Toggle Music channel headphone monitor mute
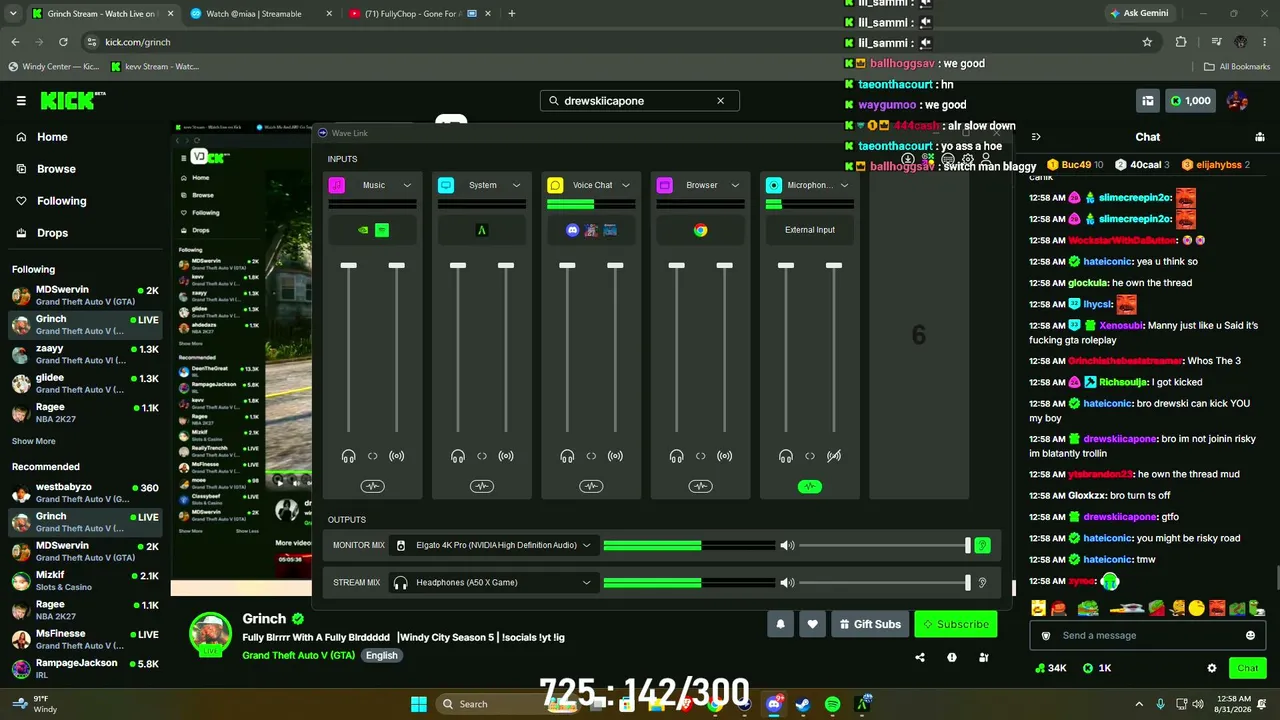This screenshot has width=1280, height=720. coord(348,456)
